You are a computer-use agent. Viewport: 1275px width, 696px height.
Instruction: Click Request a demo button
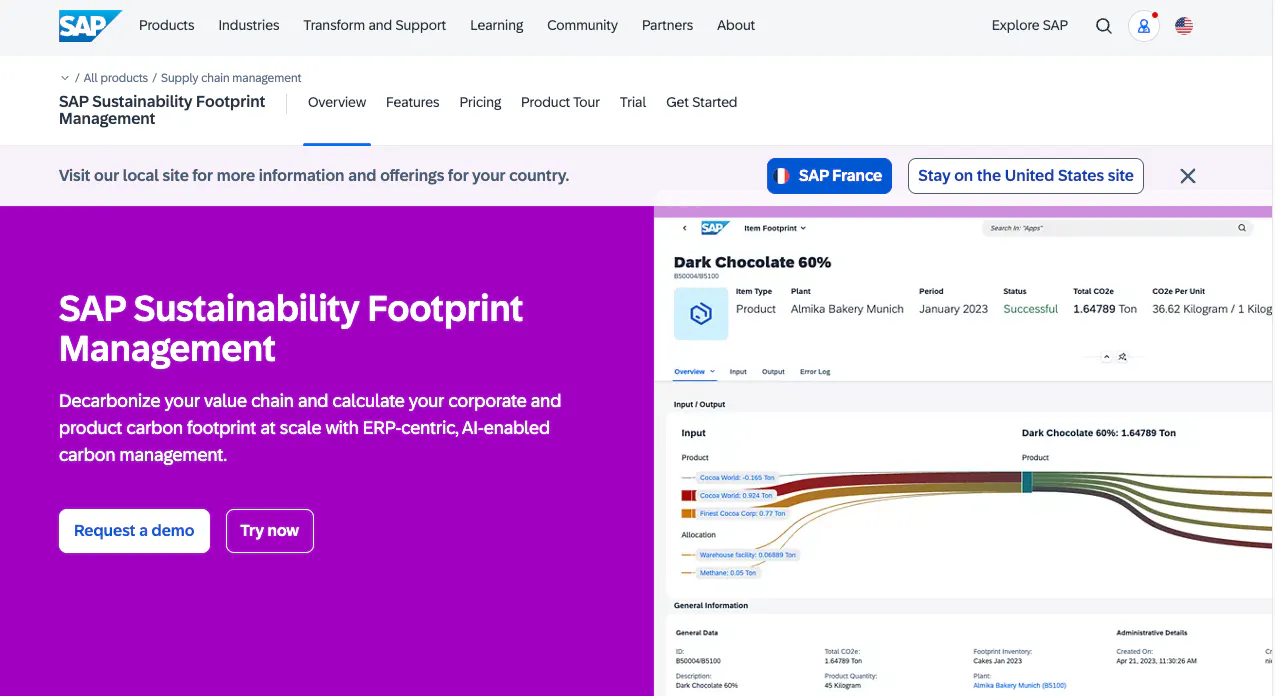134,531
